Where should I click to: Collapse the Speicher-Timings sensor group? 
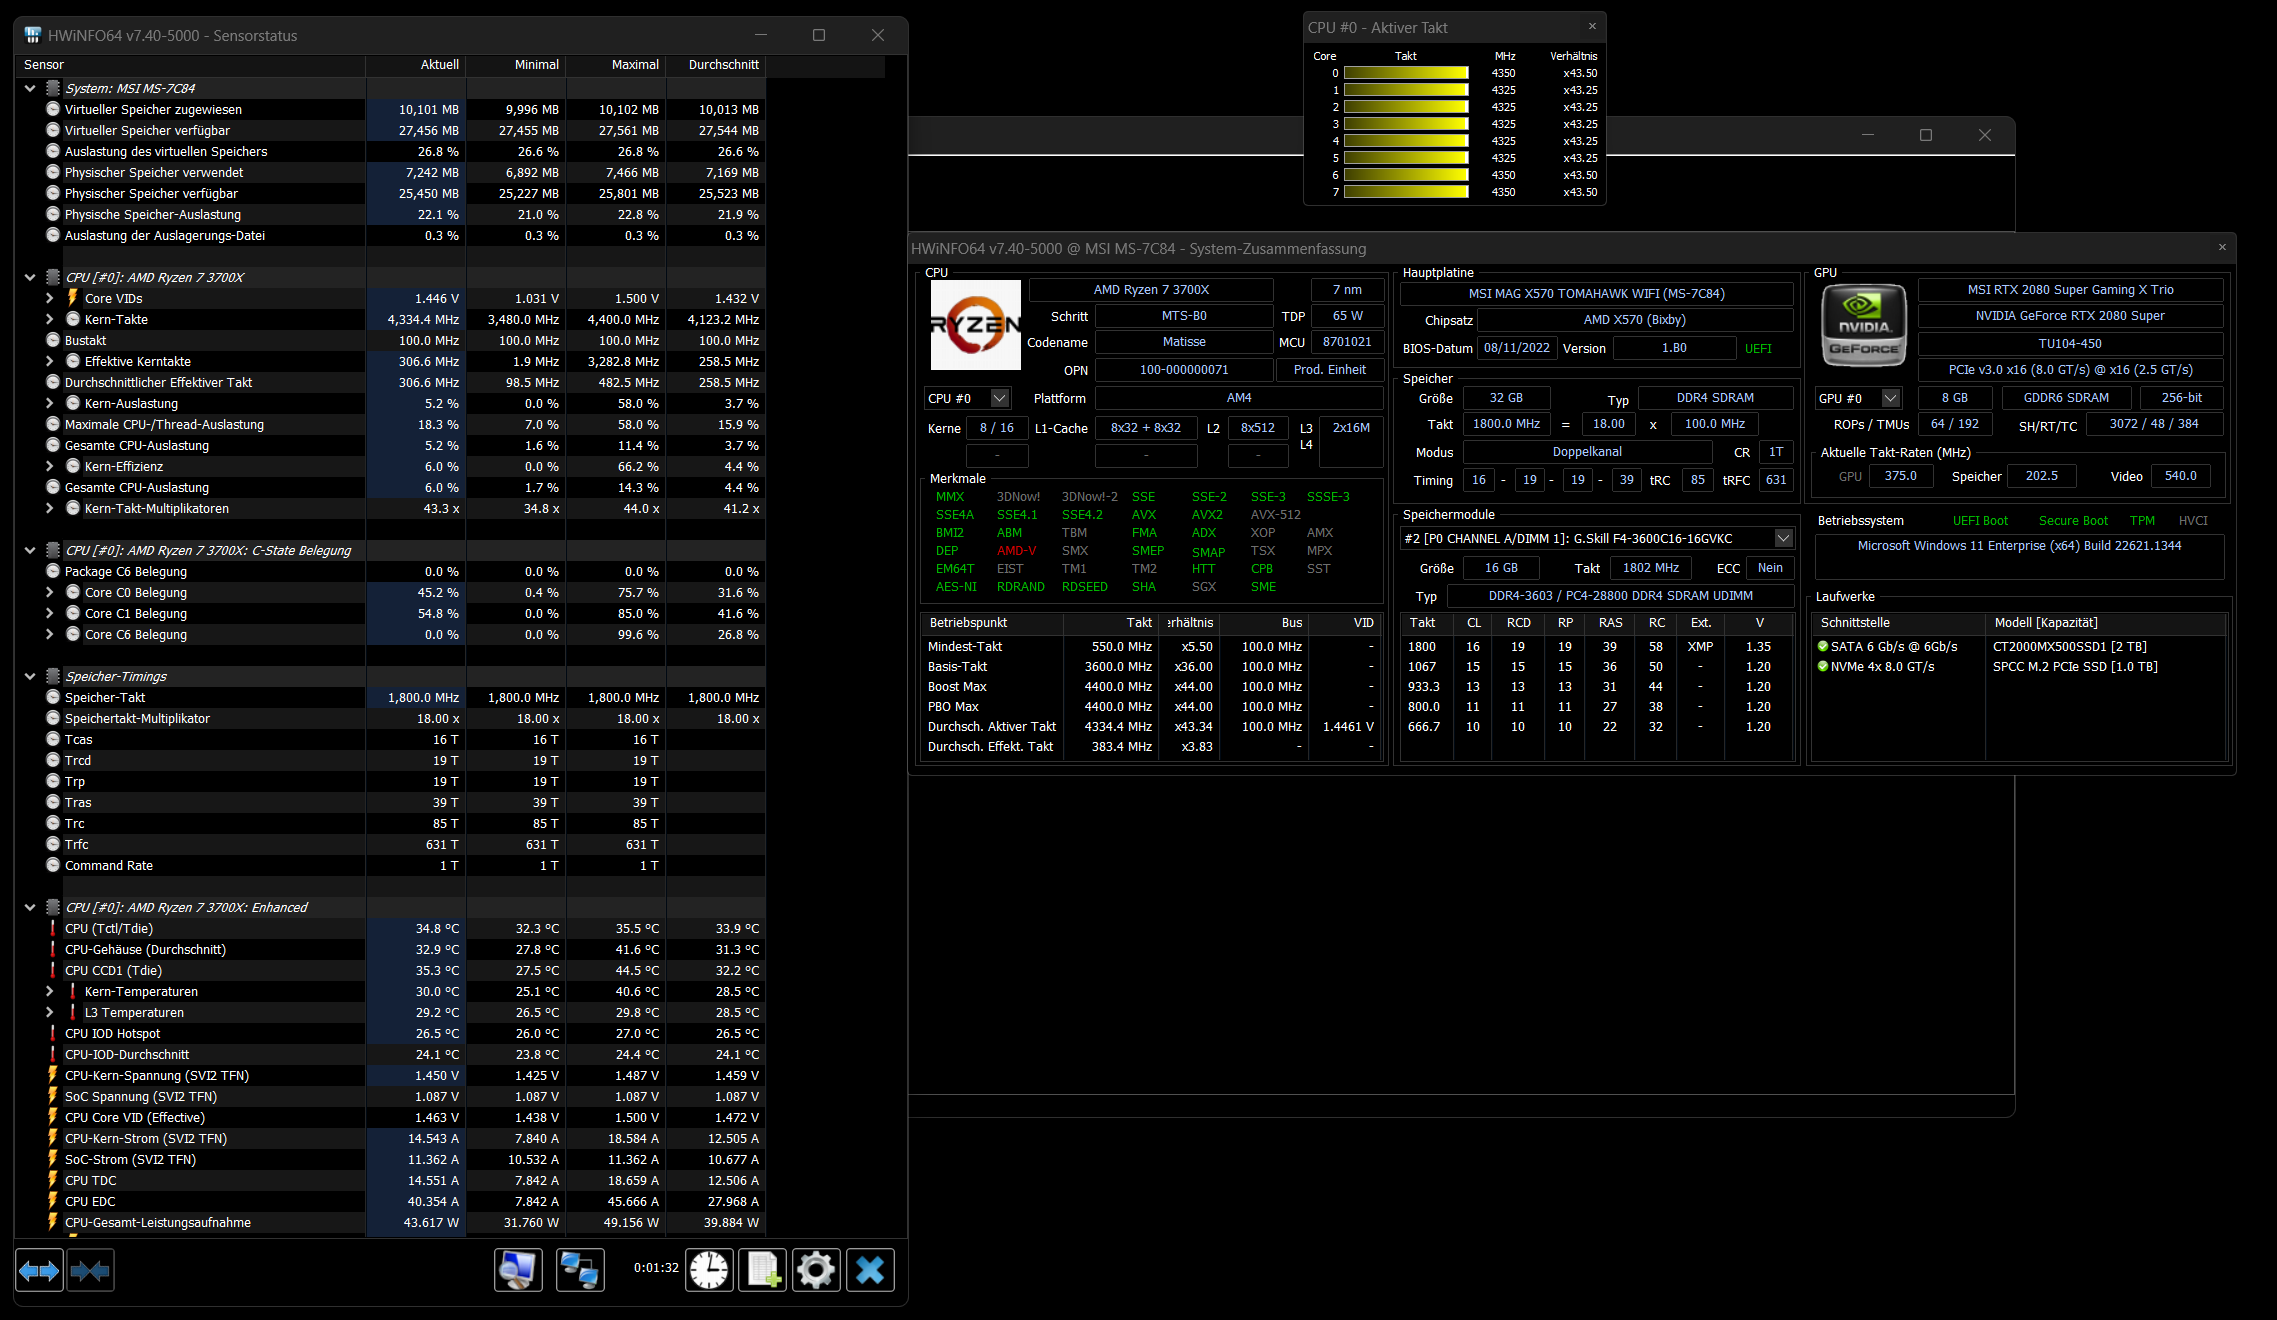click(x=30, y=676)
